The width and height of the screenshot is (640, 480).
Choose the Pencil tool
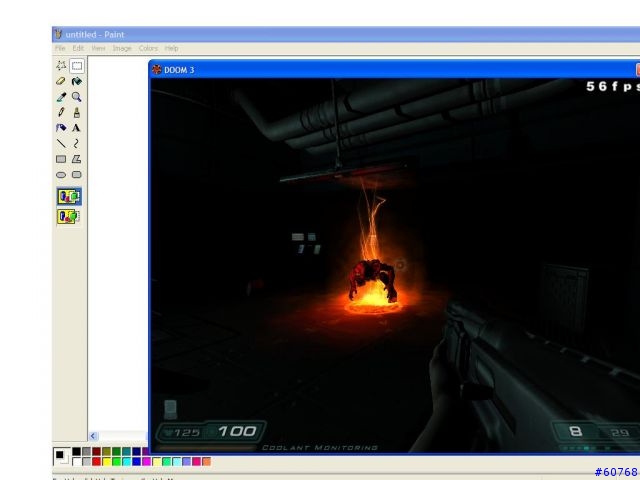tap(61, 112)
